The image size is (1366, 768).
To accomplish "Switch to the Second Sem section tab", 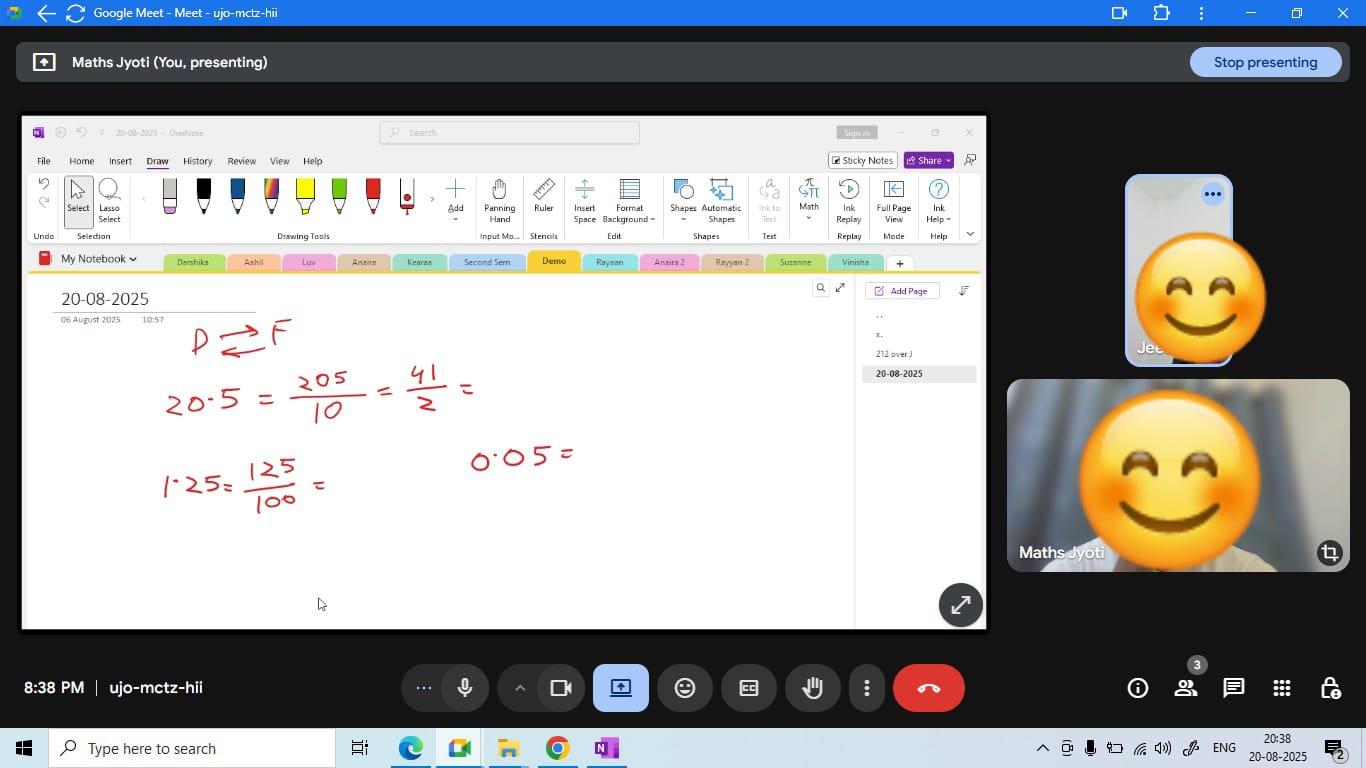I will [486, 262].
